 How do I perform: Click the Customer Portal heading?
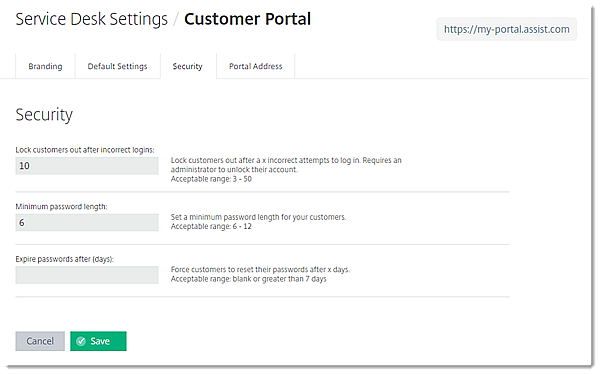tap(248, 19)
